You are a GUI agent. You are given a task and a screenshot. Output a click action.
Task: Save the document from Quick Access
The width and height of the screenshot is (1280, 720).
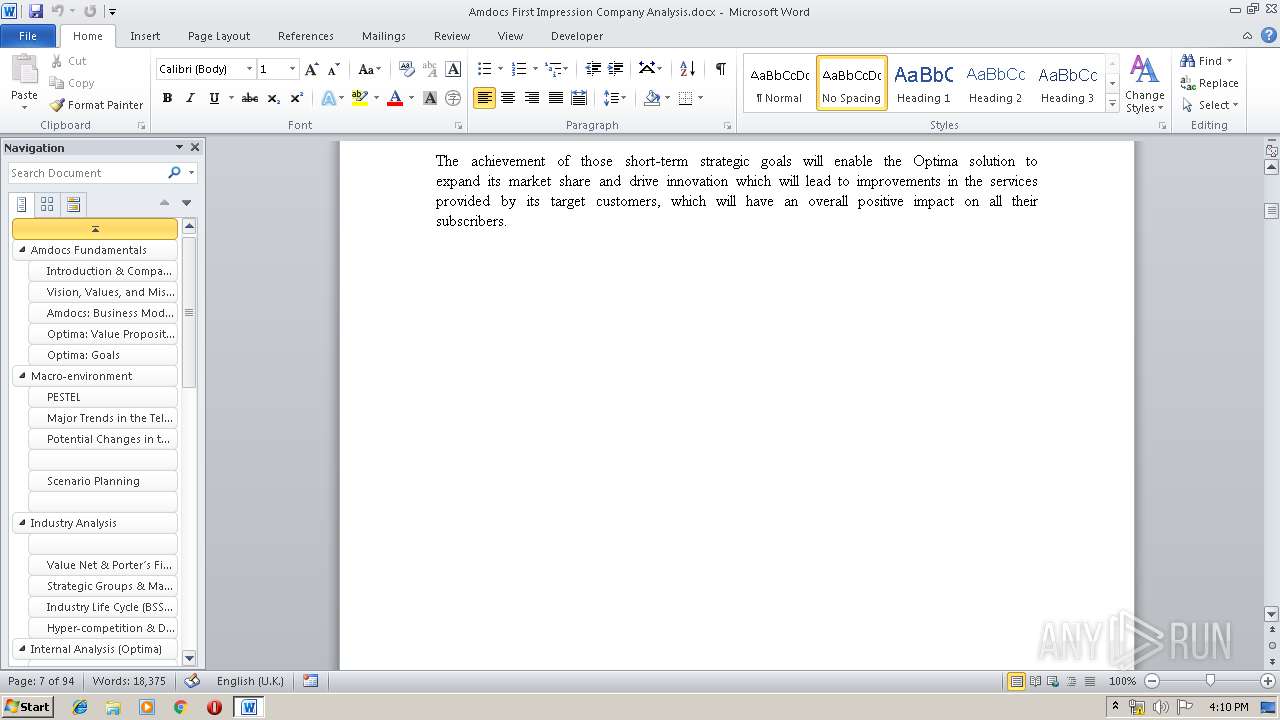36,11
